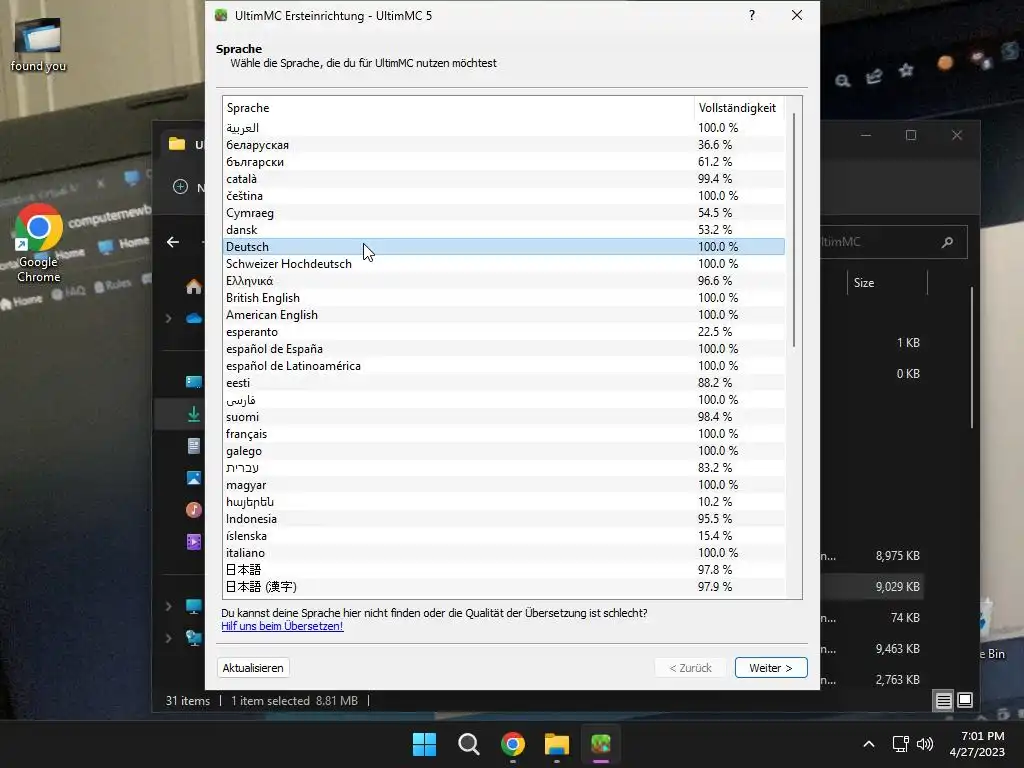Open File Explorer from the taskbar
The height and width of the screenshot is (768, 1024).
[x=557, y=744]
